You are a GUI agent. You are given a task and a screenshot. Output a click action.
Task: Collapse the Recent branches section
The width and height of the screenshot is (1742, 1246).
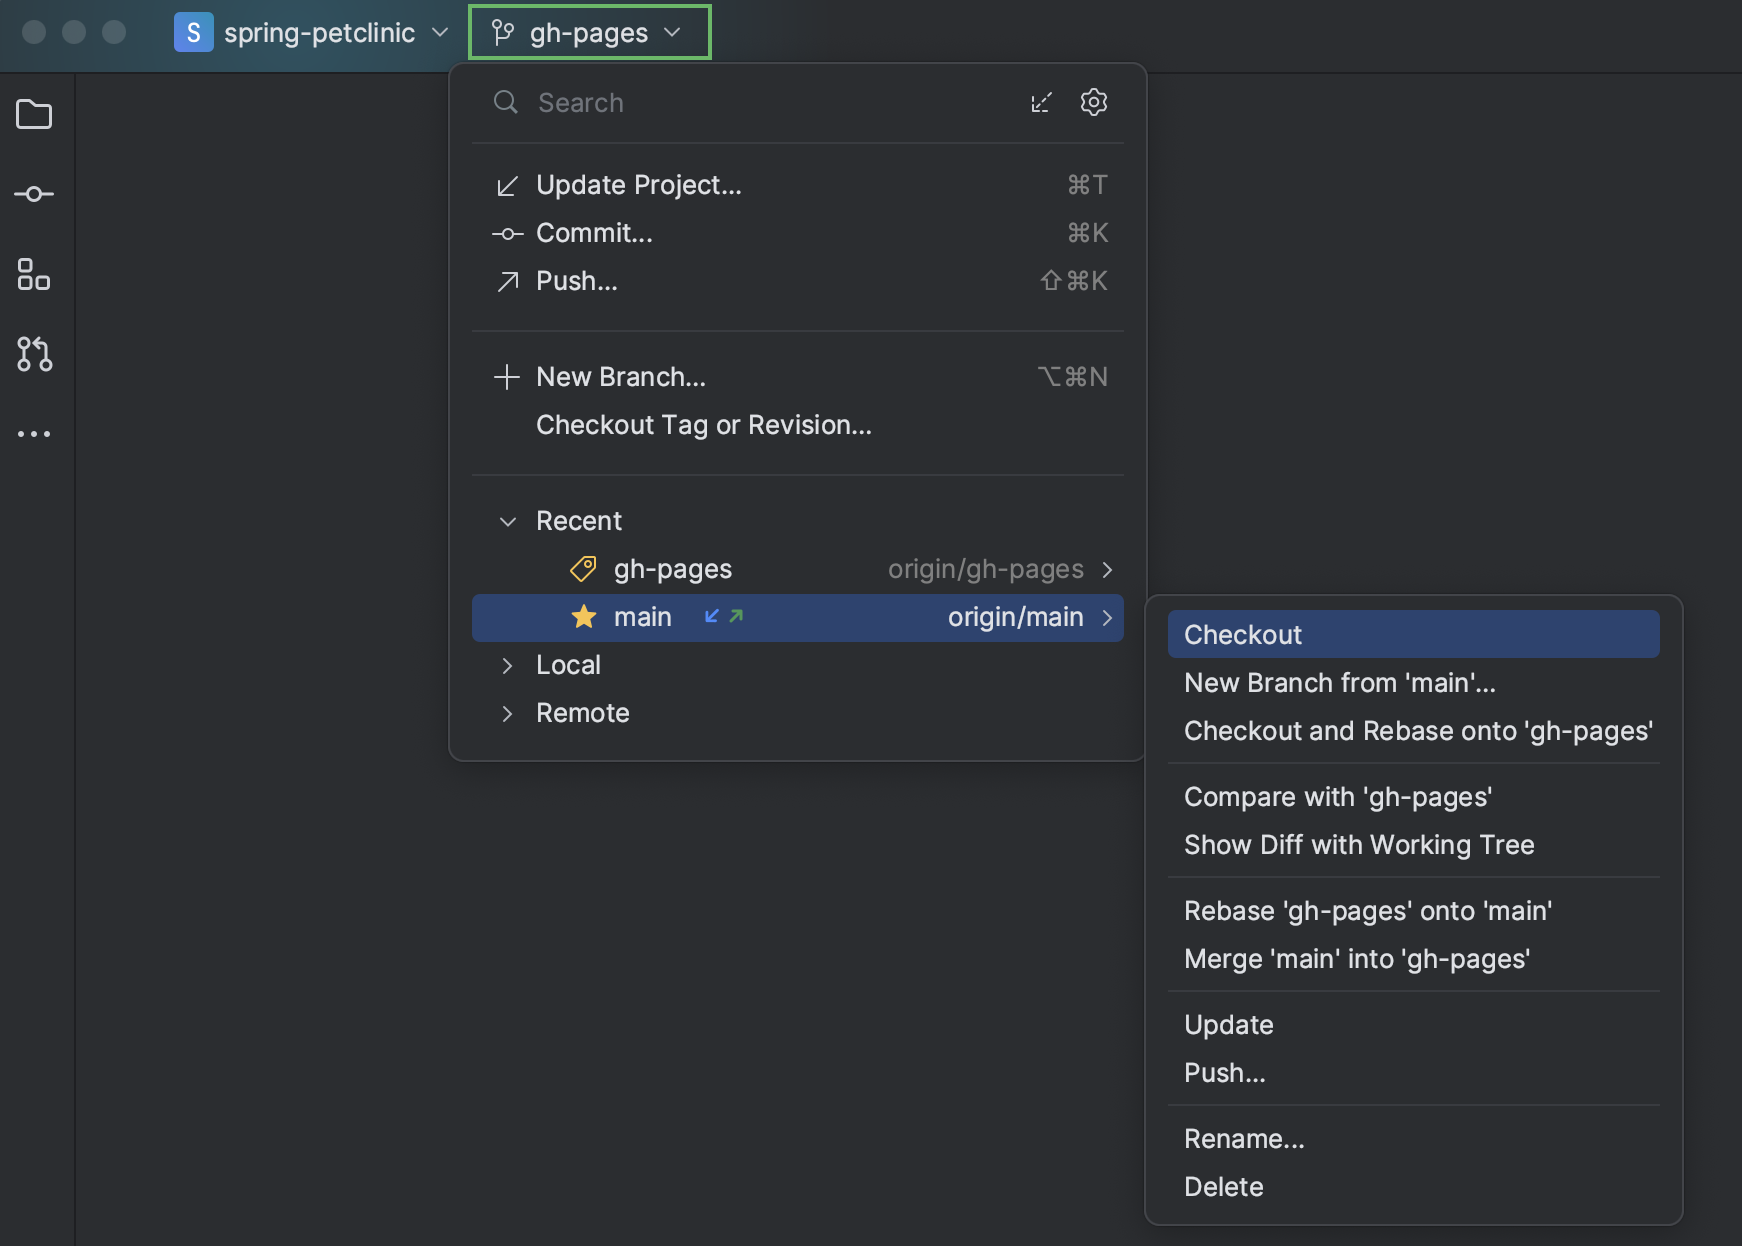(506, 521)
